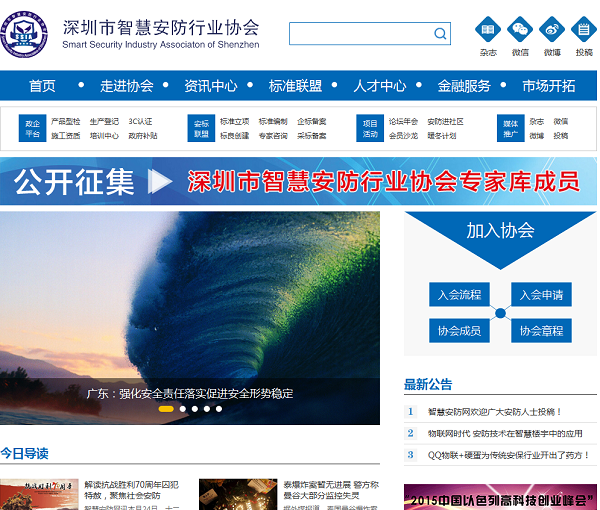Click the 项目活动 blue tile

(x=371, y=128)
